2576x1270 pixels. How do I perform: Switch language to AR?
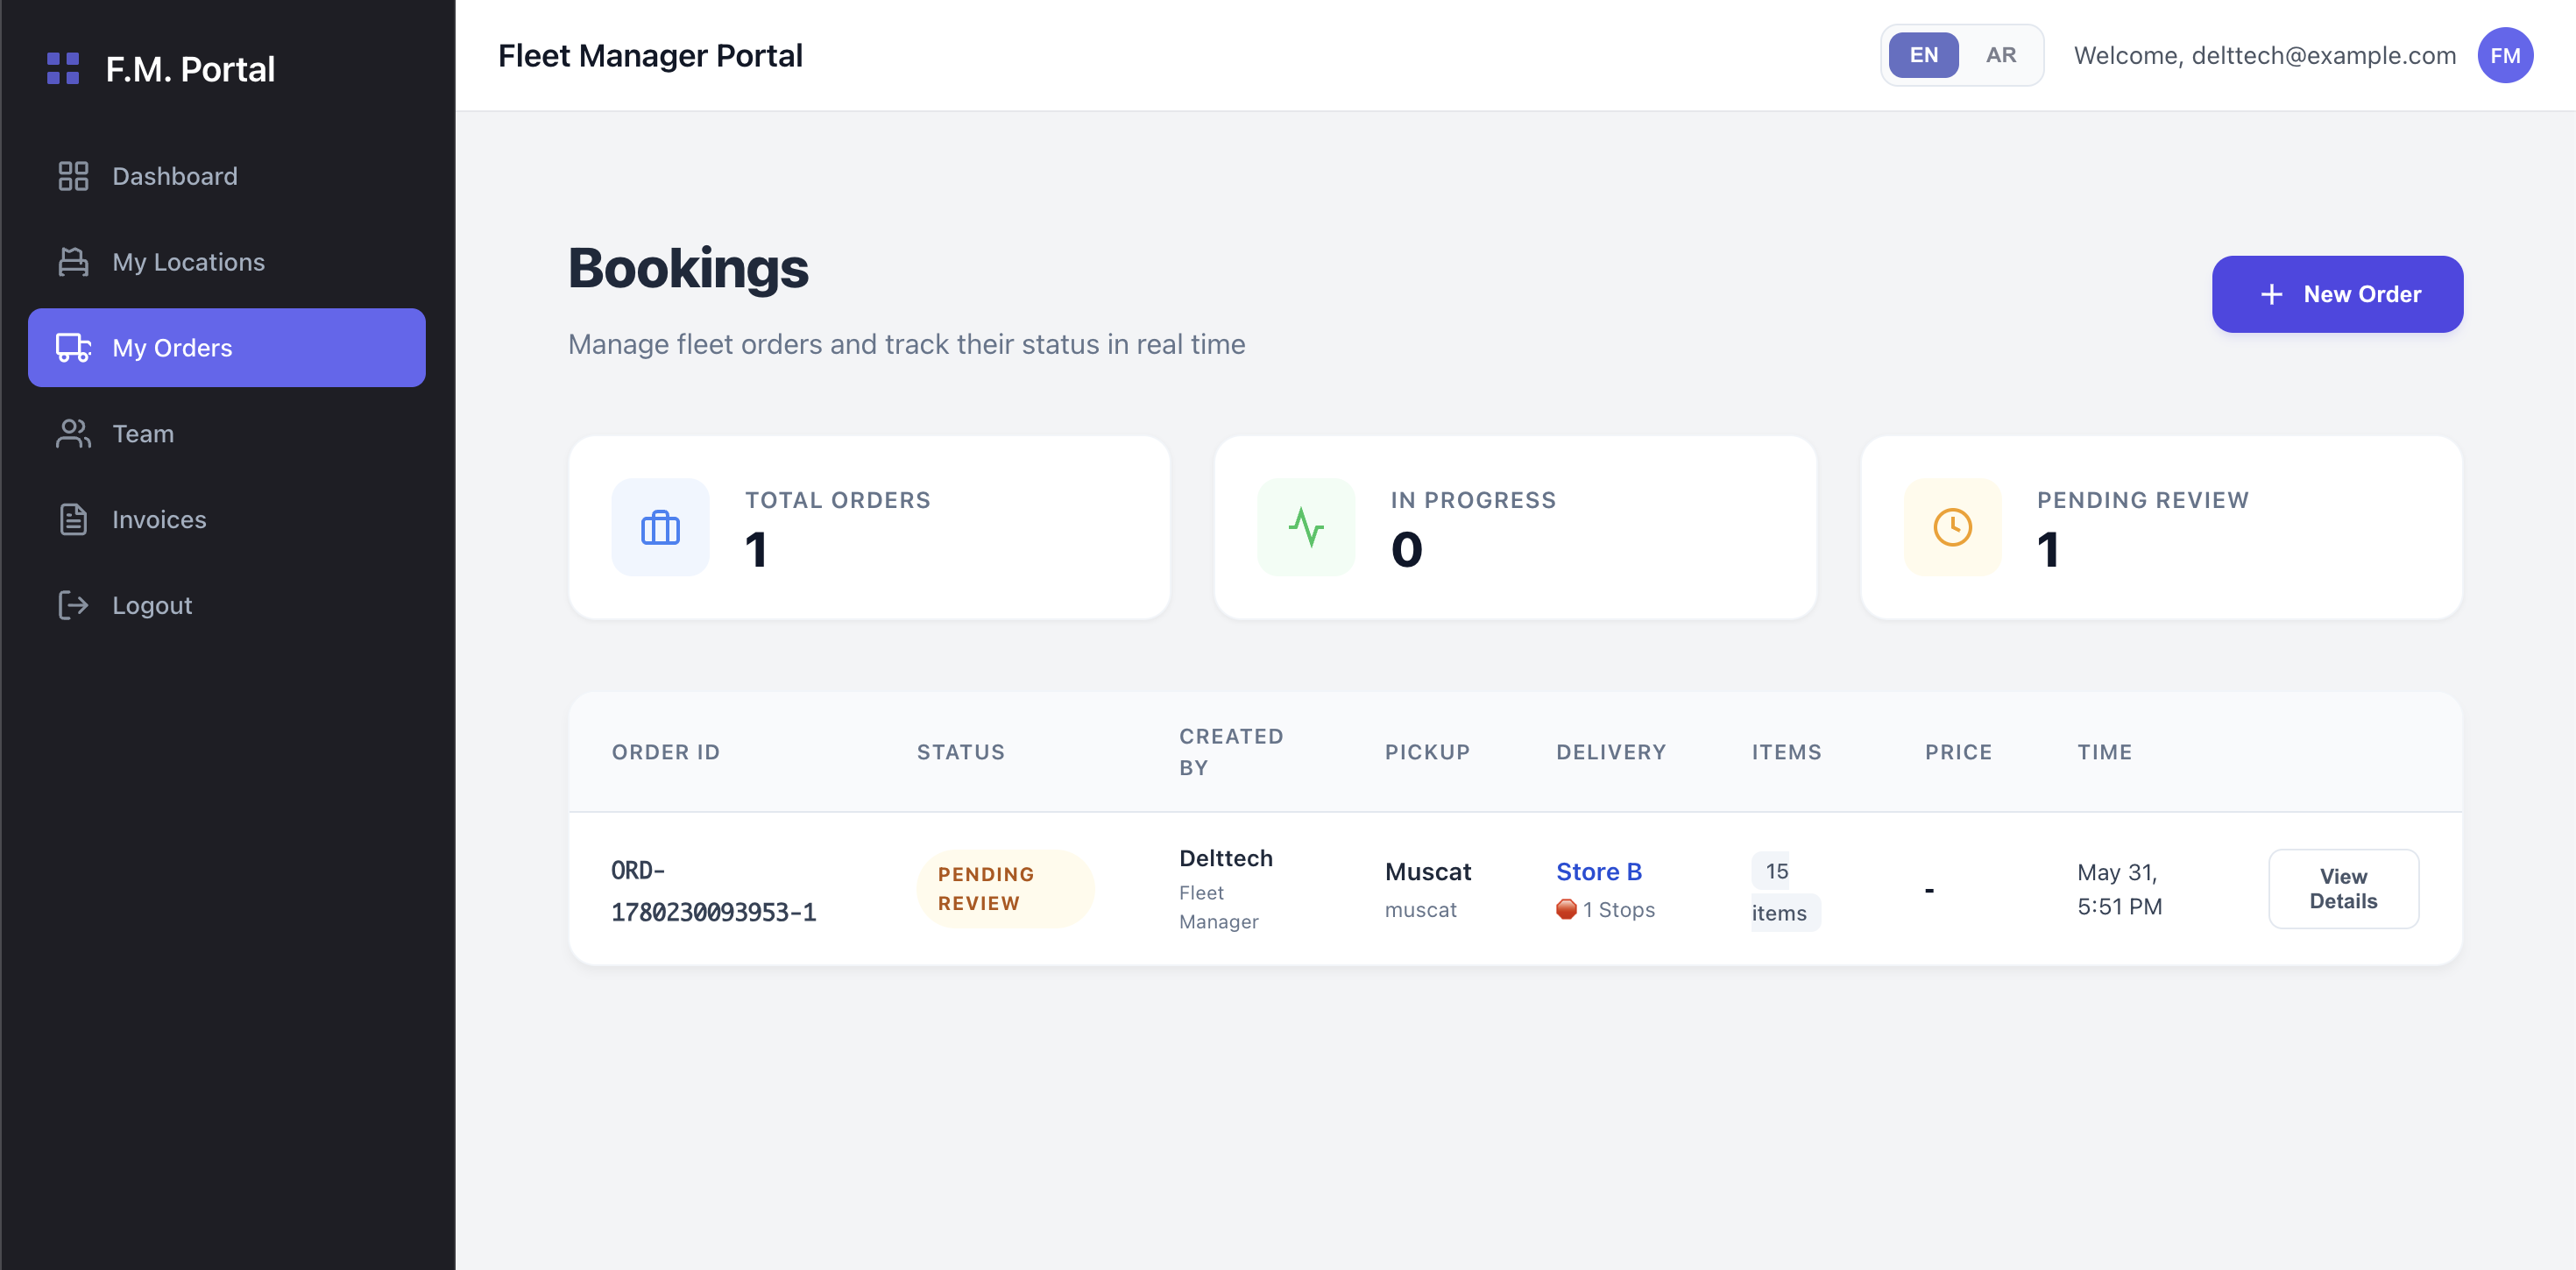point(2000,56)
